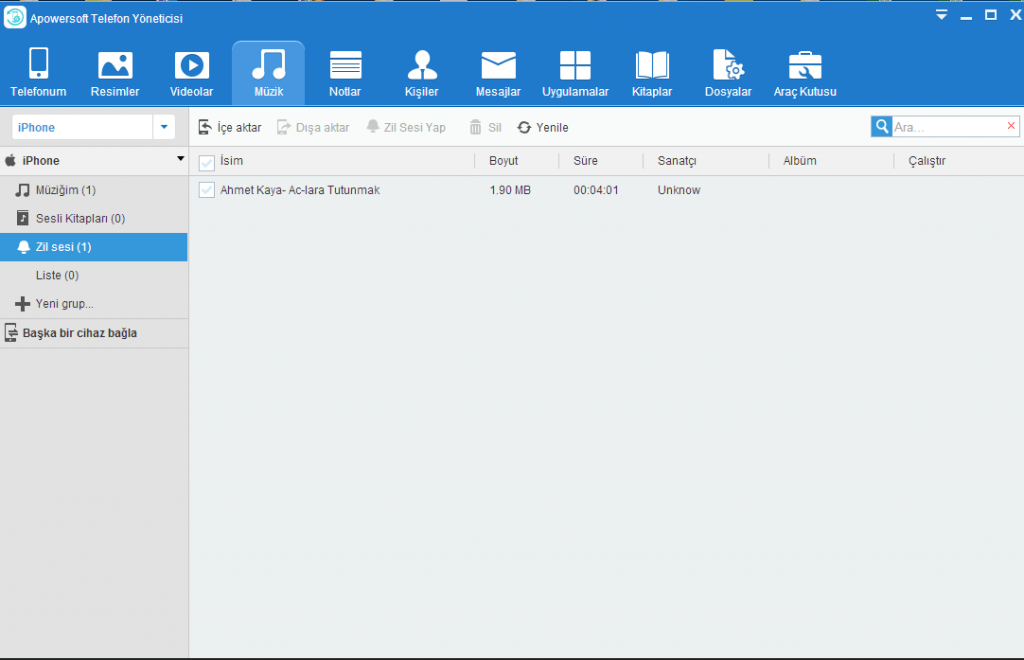Toggle the select-all checkbox beside İsim
Image resolution: width=1024 pixels, height=660 pixels.
click(207, 162)
